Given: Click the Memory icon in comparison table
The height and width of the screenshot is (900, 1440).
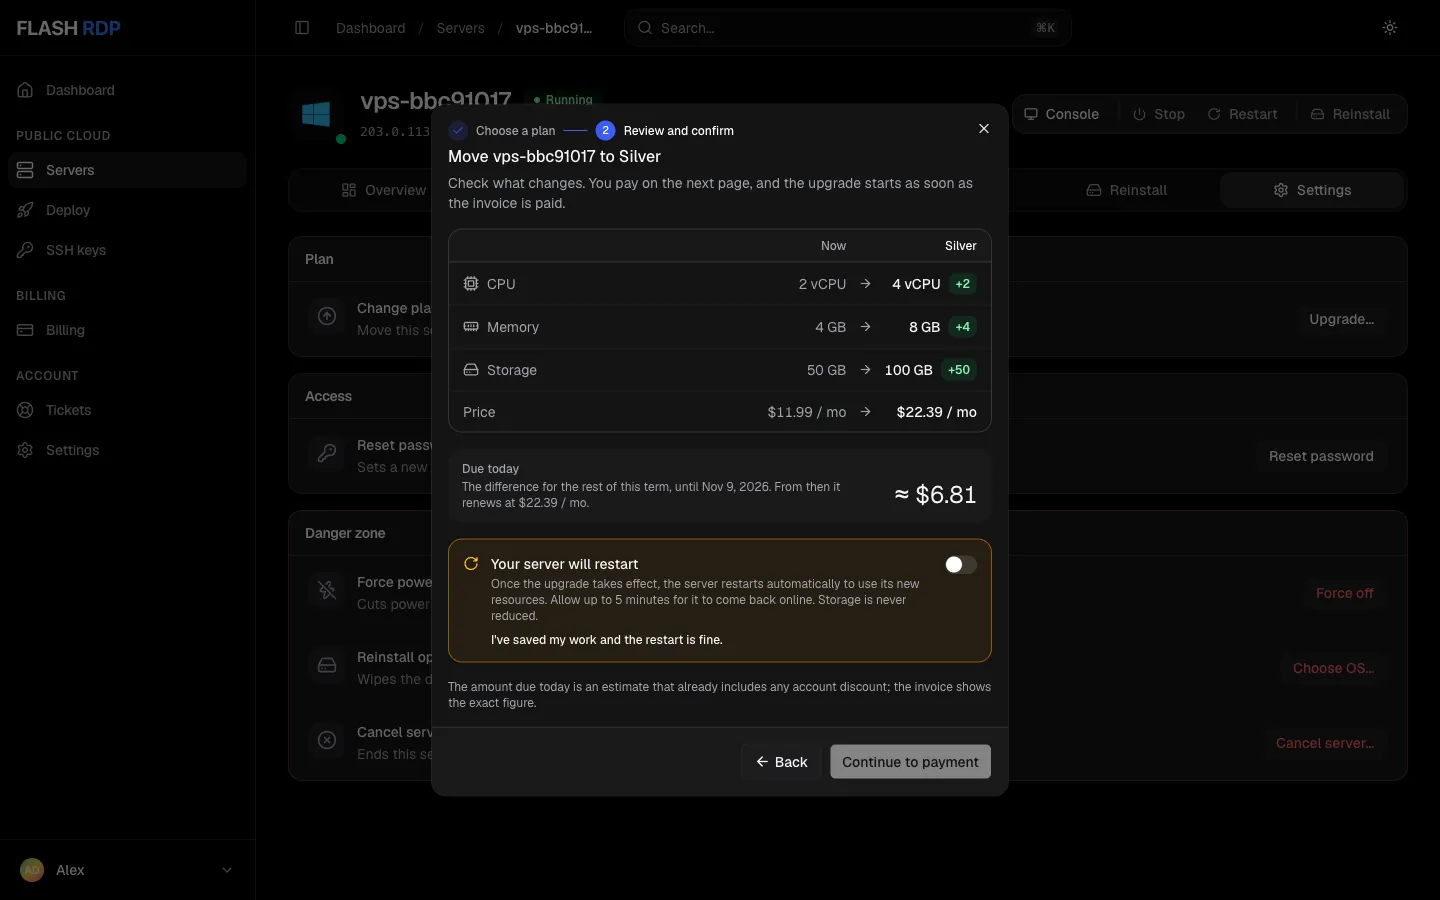Looking at the screenshot, I should [471, 327].
